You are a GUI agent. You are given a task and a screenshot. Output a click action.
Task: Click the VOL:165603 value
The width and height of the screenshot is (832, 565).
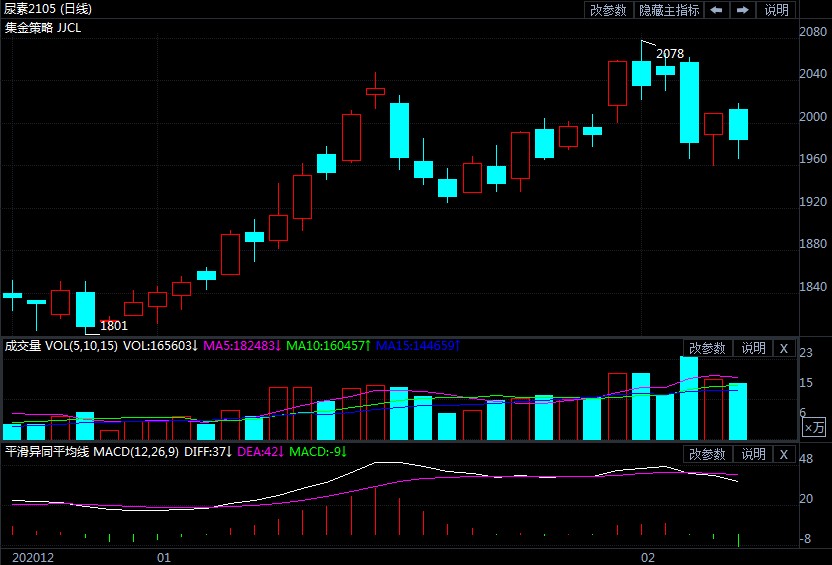[x=161, y=346]
